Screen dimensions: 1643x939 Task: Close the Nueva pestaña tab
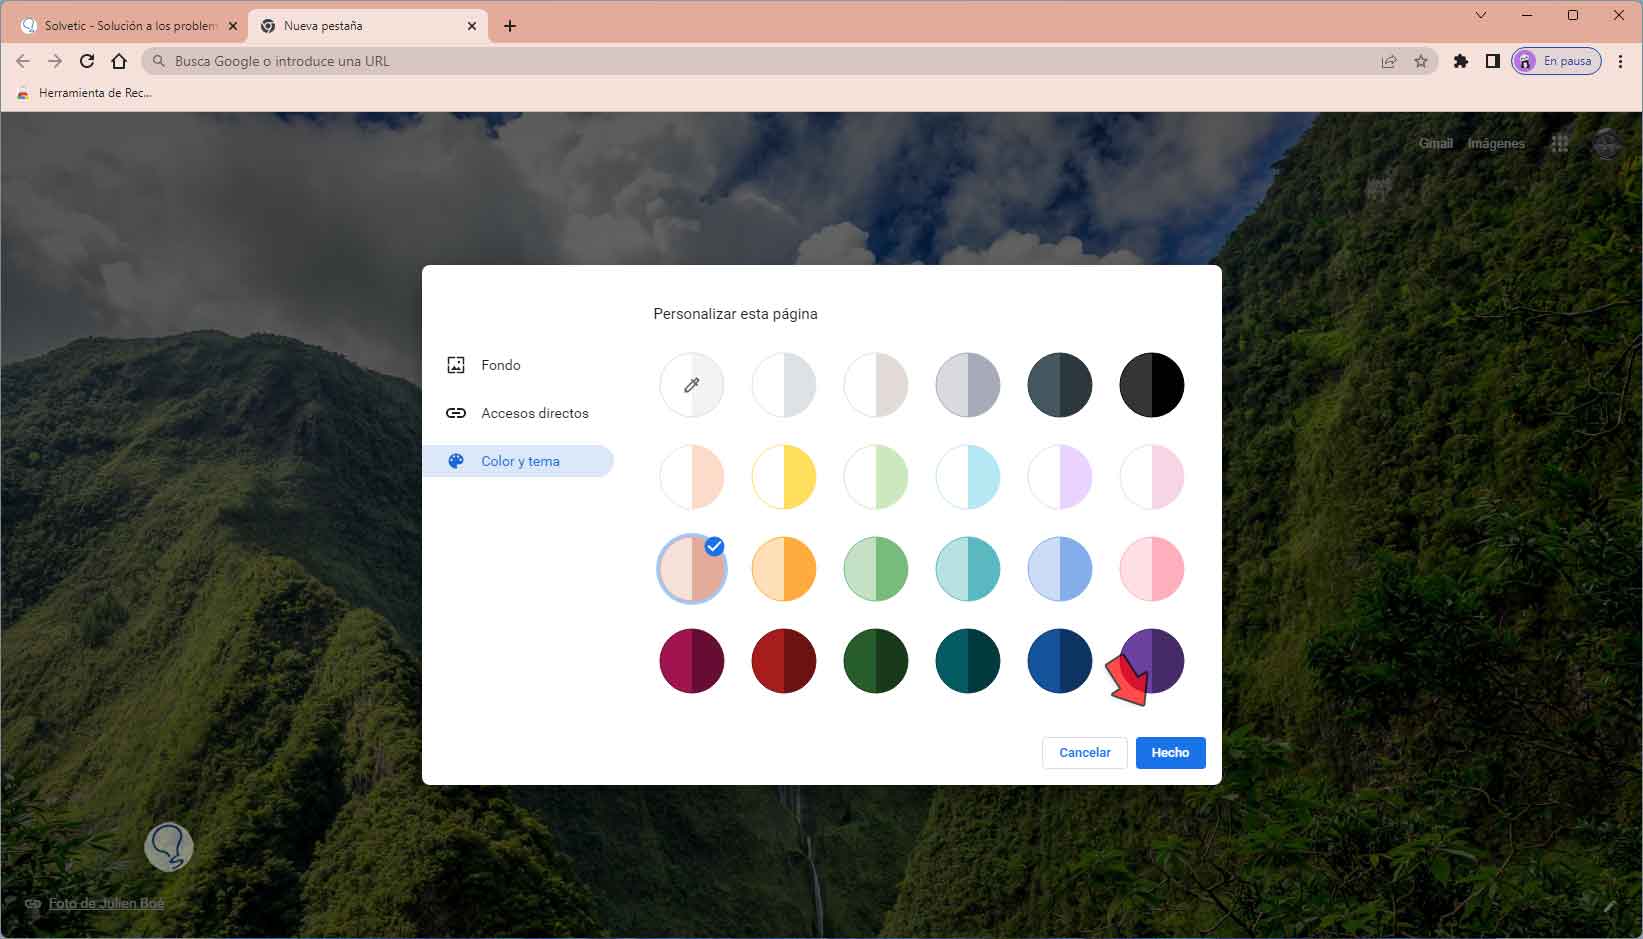click(x=472, y=26)
